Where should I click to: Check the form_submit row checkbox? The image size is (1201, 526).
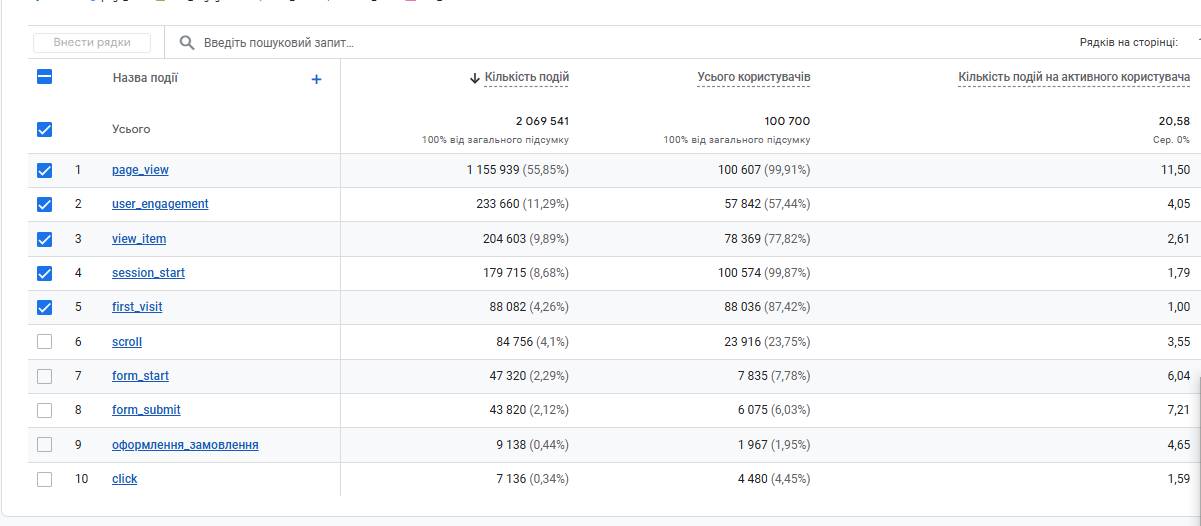click(44, 410)
